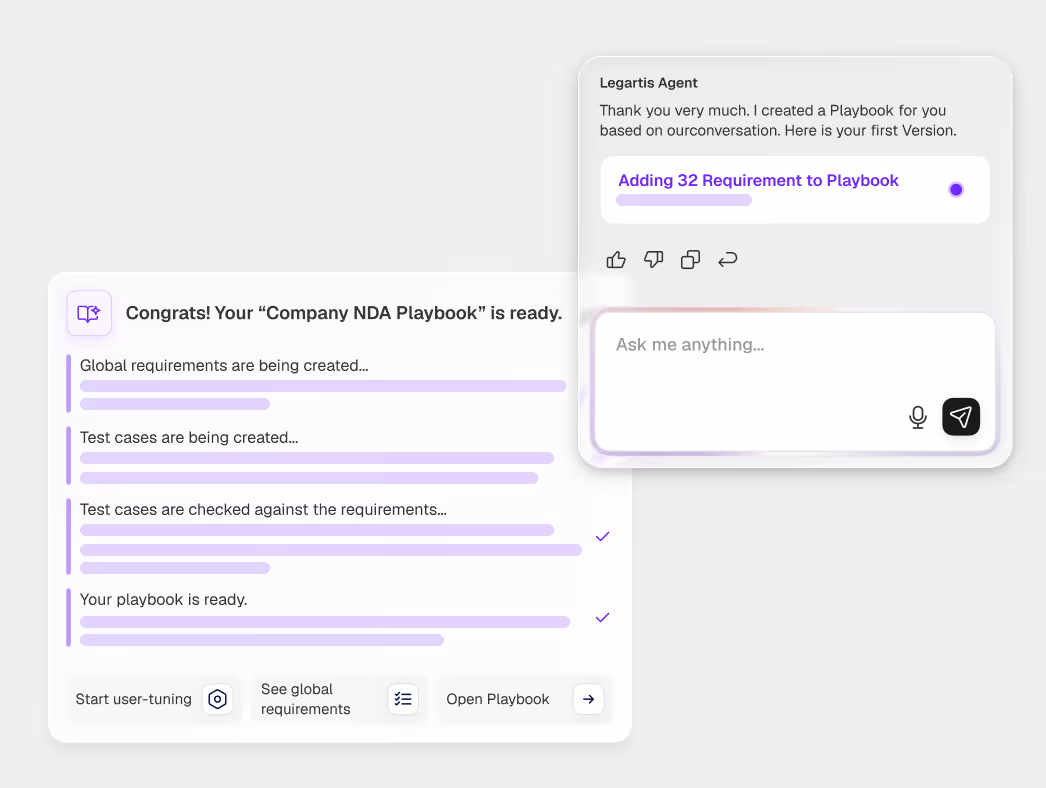
Task: Copy the agent response with copy icon
Action: click(690, 260)
